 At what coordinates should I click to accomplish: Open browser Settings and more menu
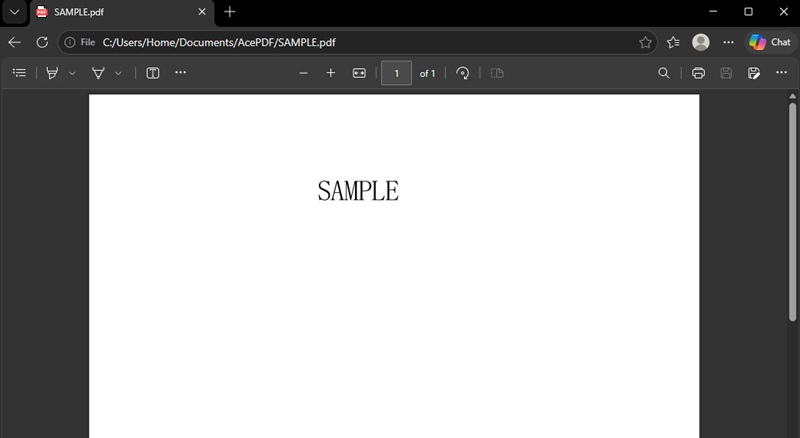(729, 42)
